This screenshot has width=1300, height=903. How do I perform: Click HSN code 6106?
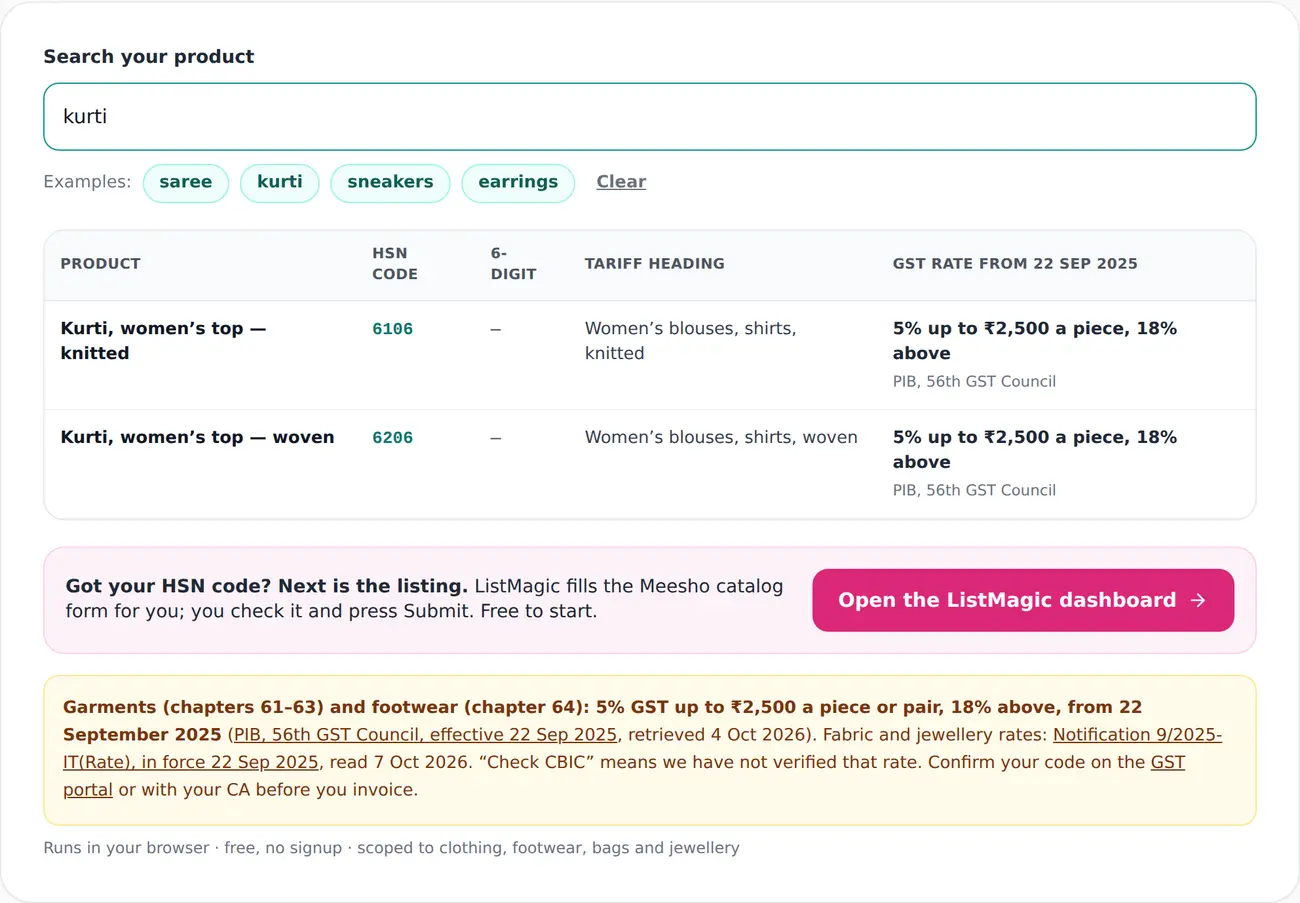[392, 329]
